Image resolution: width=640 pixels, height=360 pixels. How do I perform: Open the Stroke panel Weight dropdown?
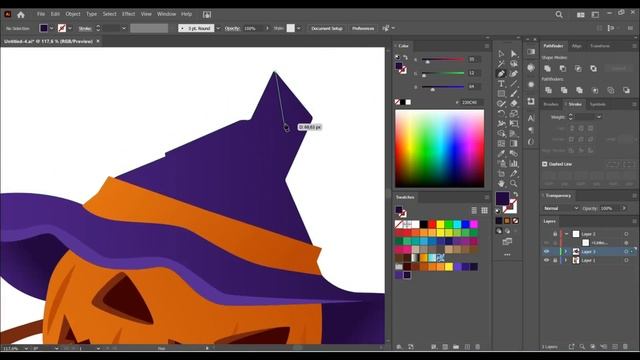(599, 117)
